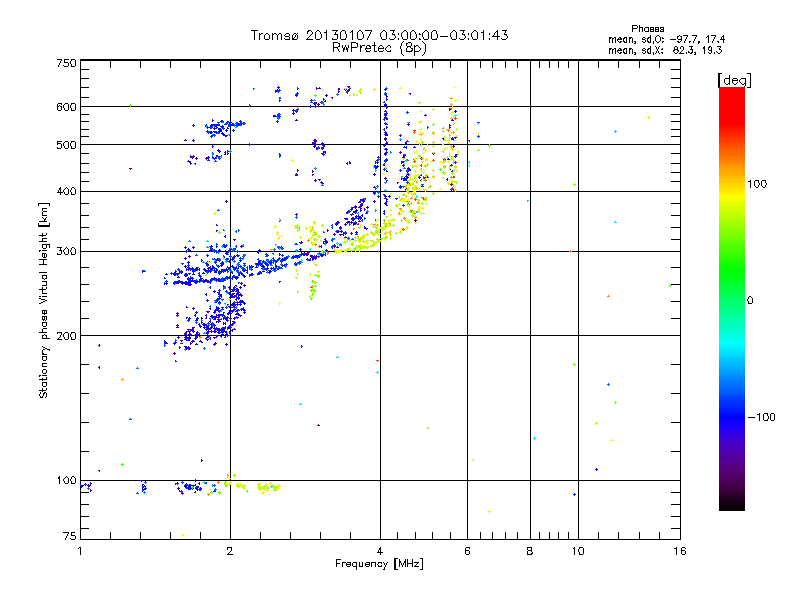Click x-axis tick label "8"
The height and width of the screenshot is (600, 800).
[530, 551]
